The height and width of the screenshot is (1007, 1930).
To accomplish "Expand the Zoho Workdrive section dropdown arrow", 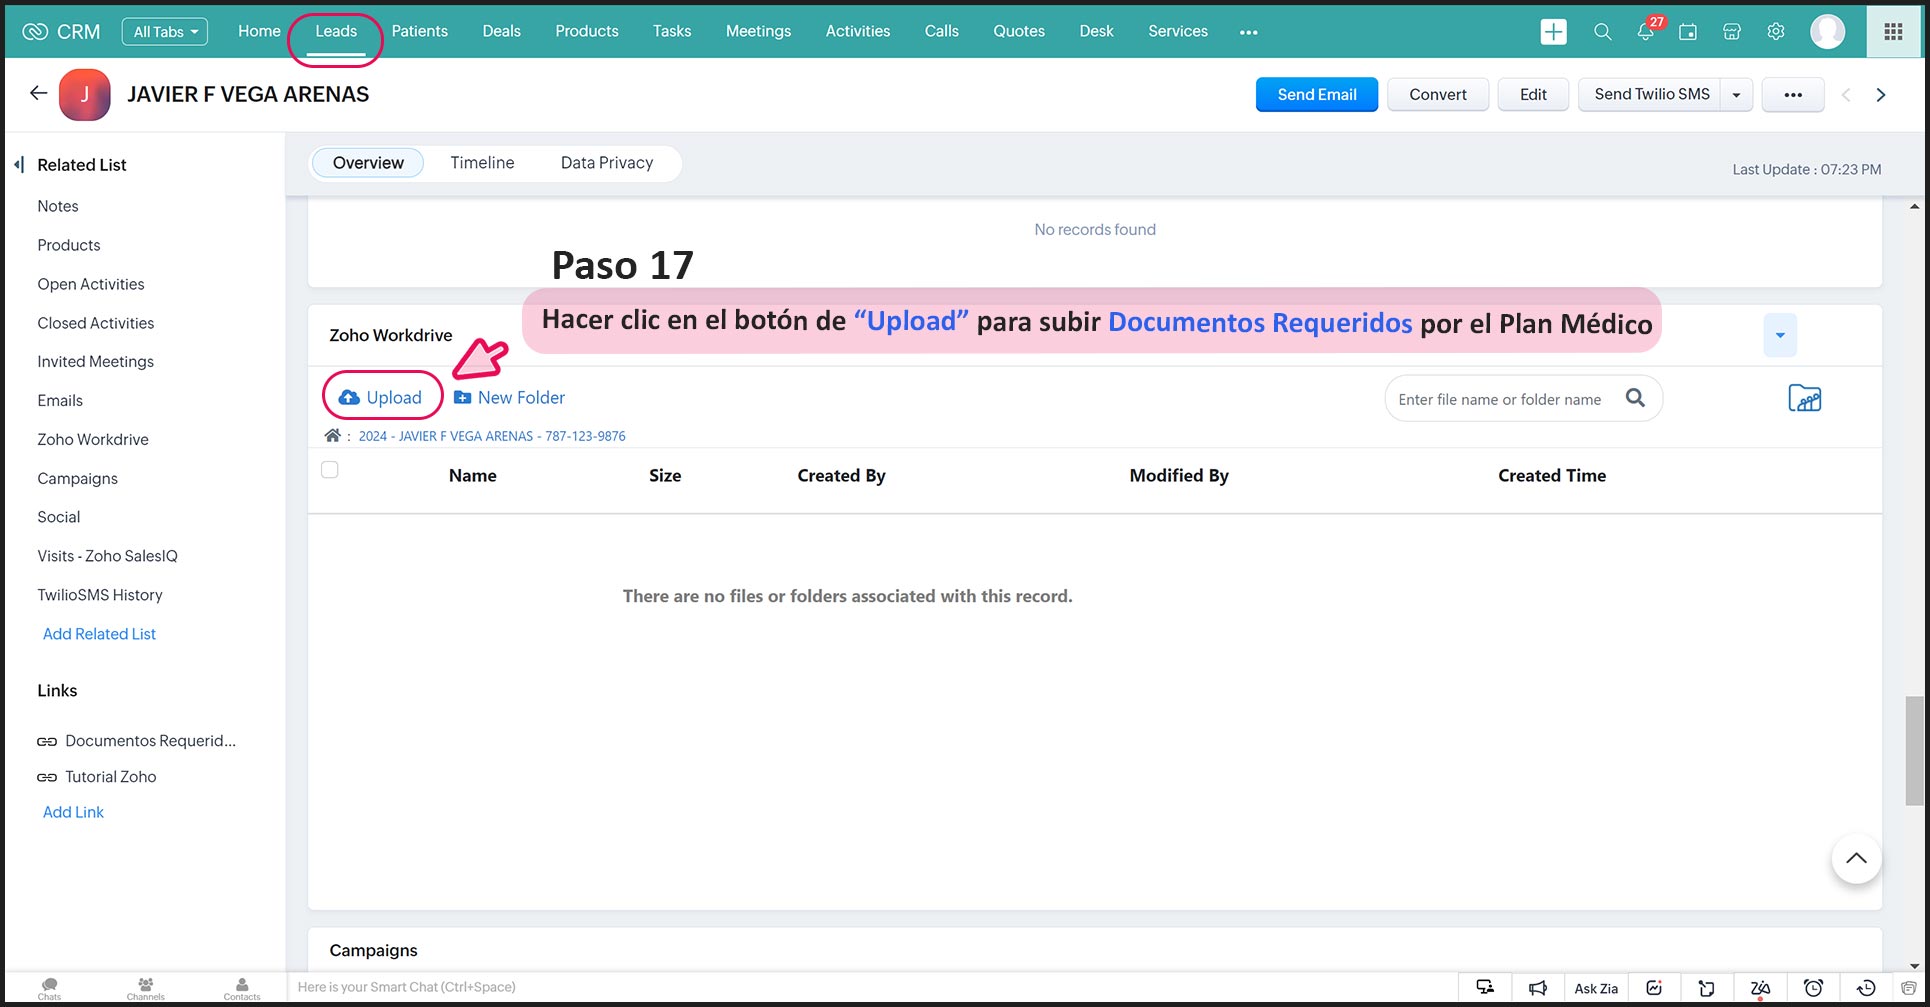I will pos(1779,335).
